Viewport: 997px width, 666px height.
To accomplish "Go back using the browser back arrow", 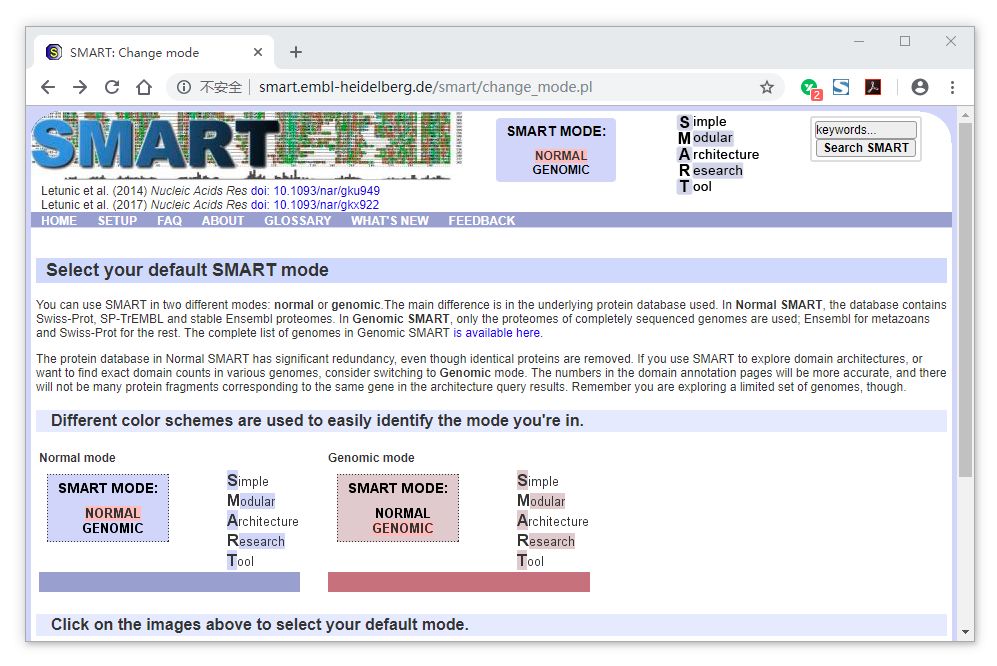I will coord(48,87).
